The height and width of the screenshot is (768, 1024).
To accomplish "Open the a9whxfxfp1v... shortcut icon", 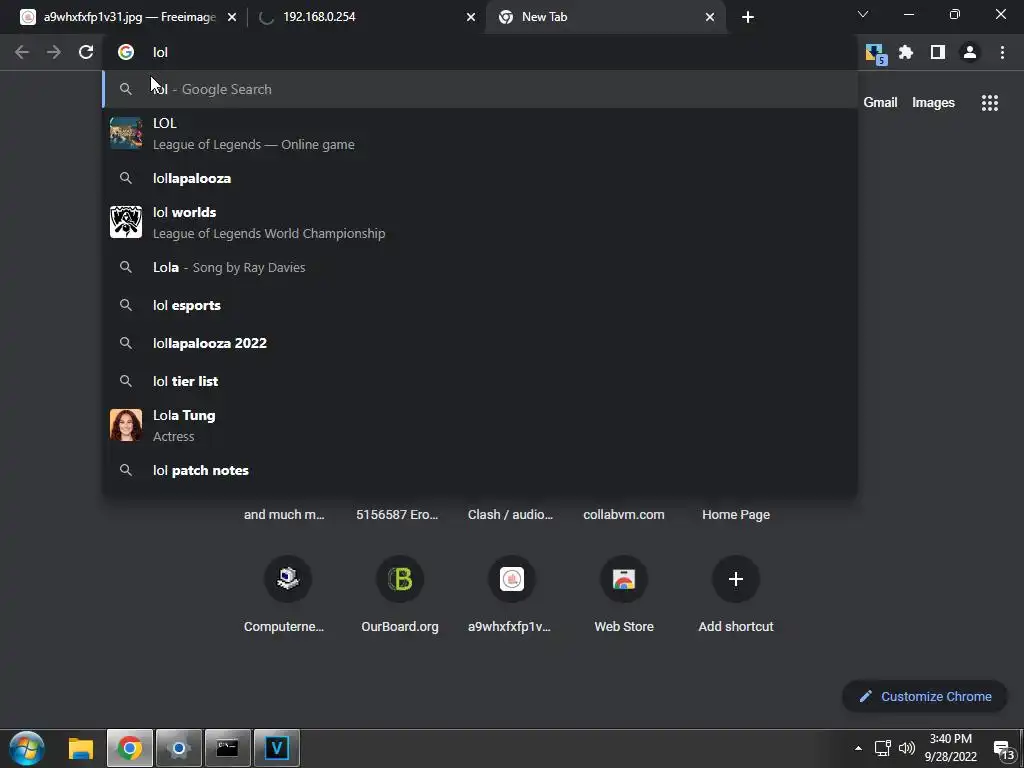I will coord(512,579).
